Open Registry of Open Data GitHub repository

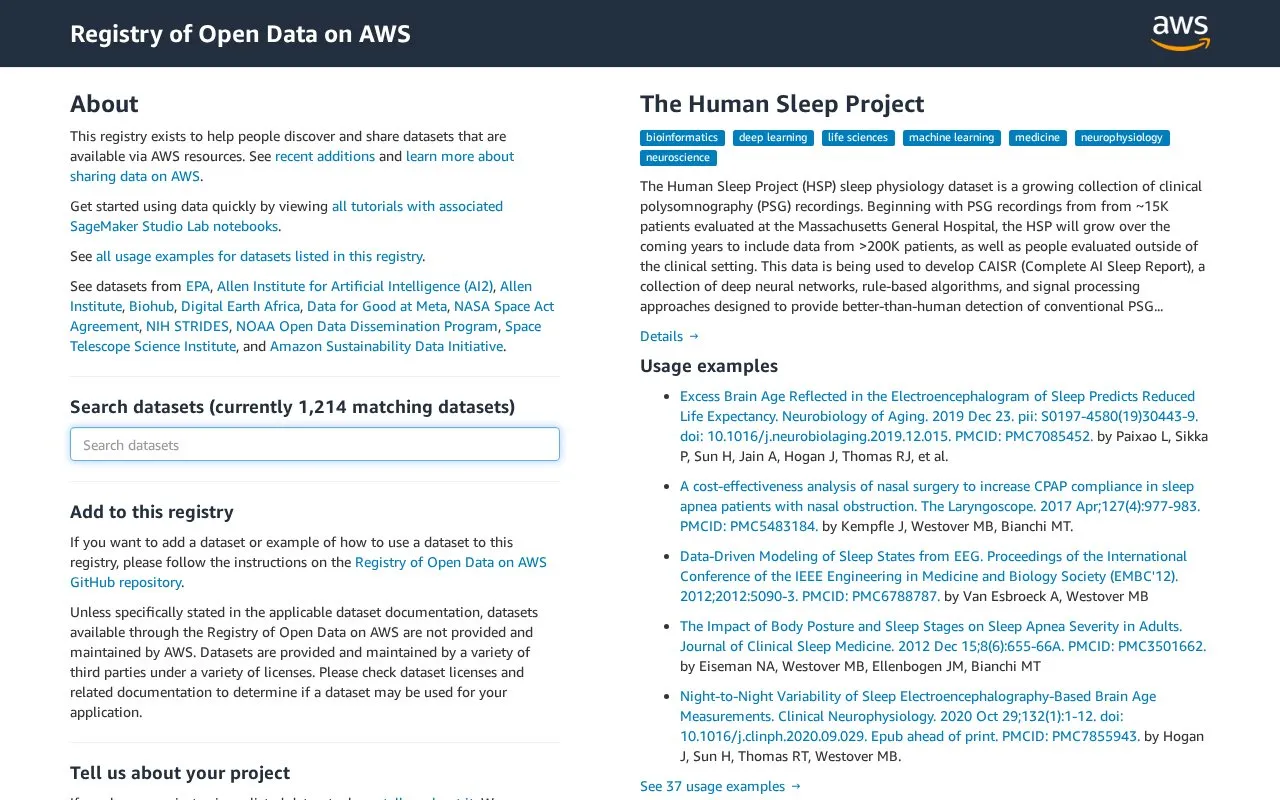click(308, 572)
